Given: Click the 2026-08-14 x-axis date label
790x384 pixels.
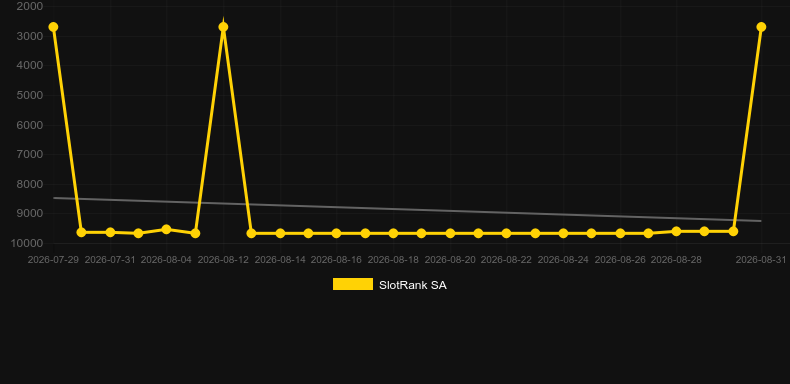Looking at the screenshot, I should 280,260.
